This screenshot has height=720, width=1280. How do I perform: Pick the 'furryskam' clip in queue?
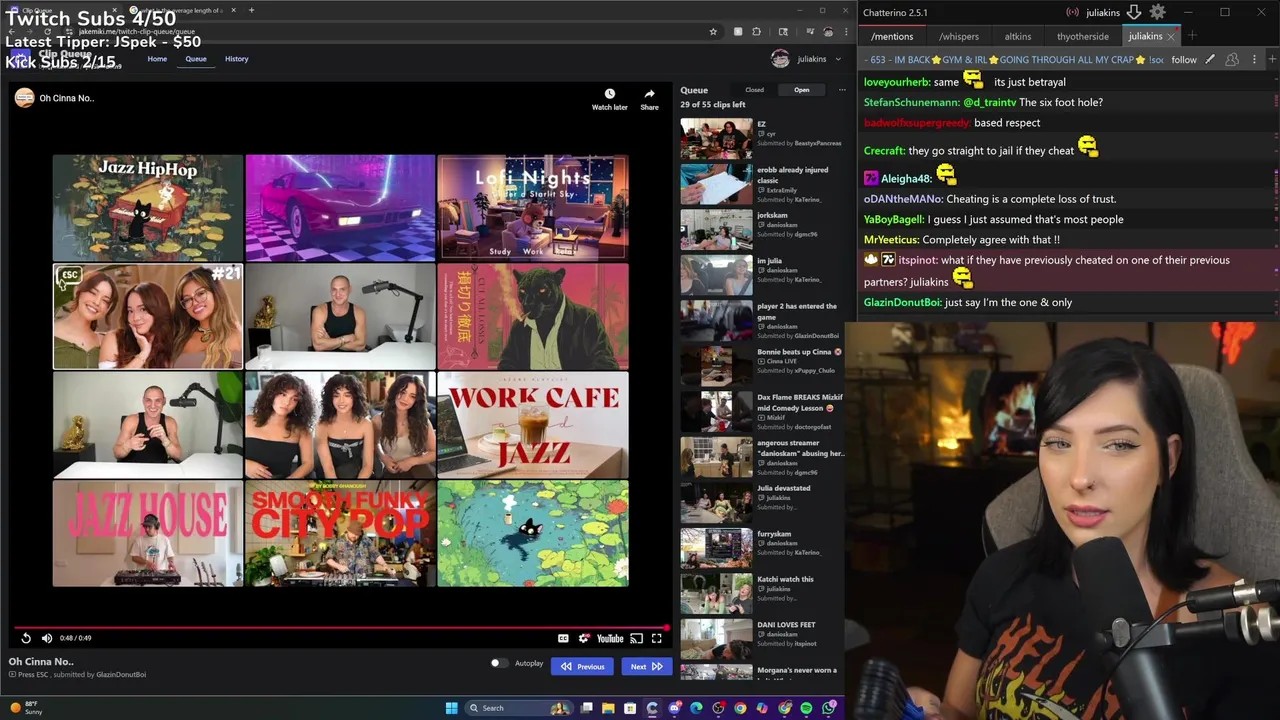(x=762, y=548)
